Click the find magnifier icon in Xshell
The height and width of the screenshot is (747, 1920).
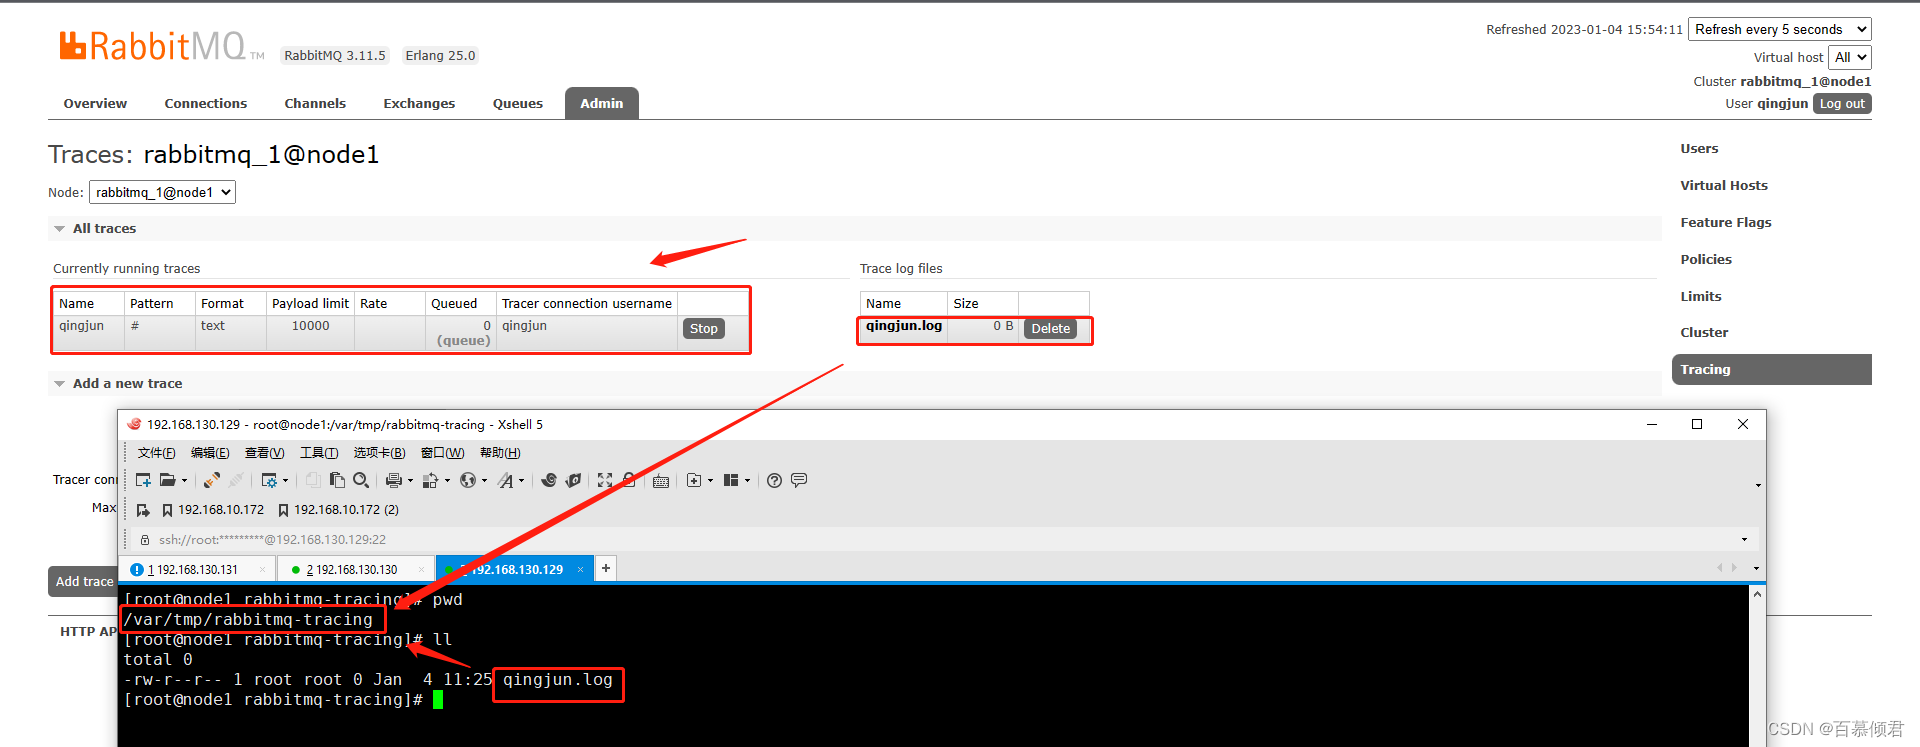(361, 480)
